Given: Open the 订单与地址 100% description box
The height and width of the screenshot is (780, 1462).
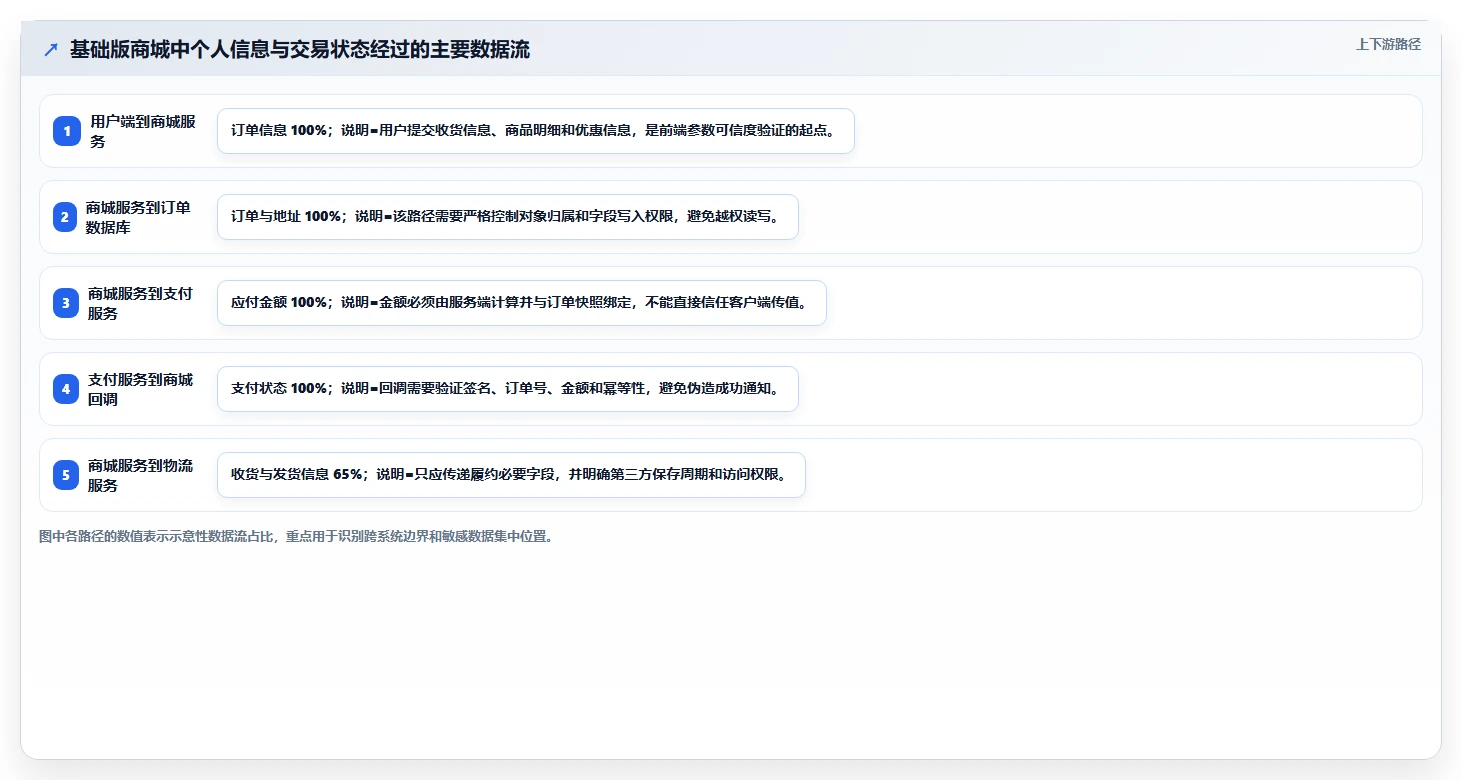Looking at the screenshot, I should [x=508, y=217].
